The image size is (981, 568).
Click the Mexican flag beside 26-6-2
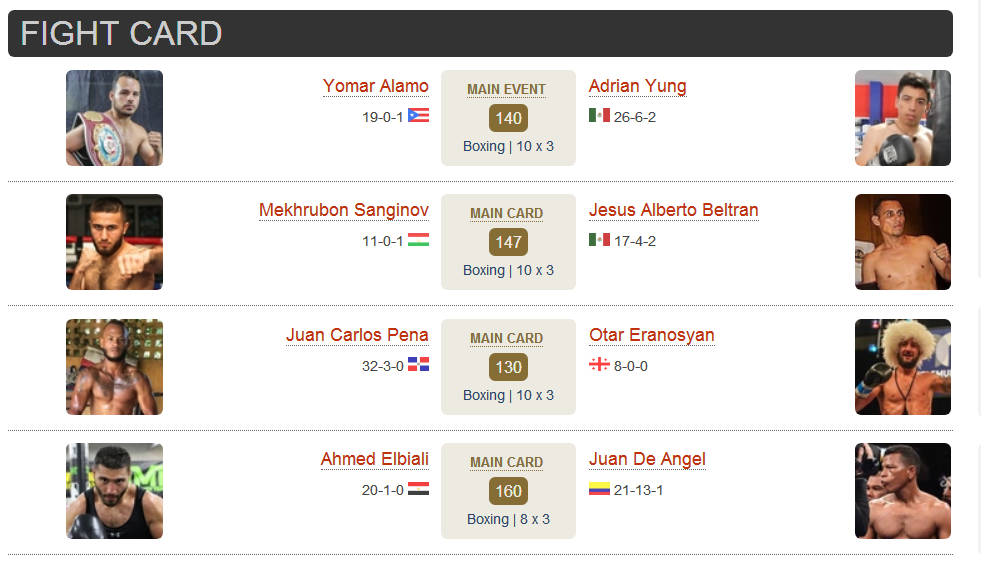(599, 115)
